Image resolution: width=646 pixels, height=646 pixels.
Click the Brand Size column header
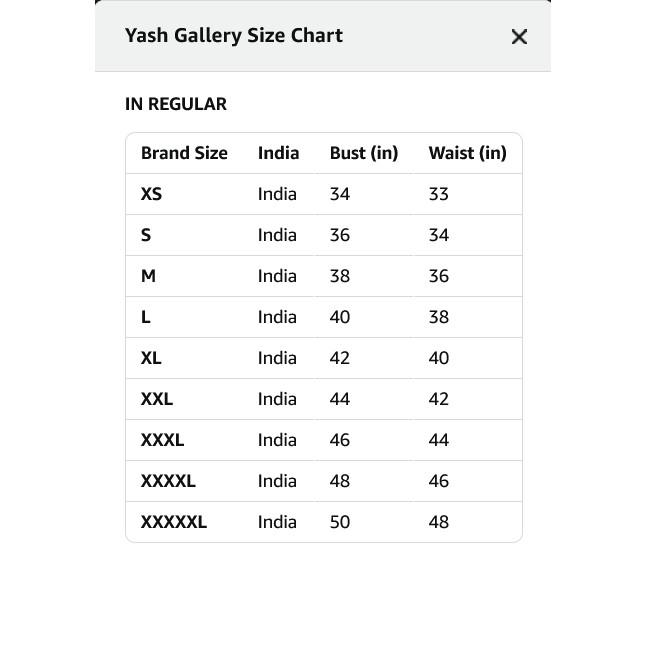(x=184, y=153)
